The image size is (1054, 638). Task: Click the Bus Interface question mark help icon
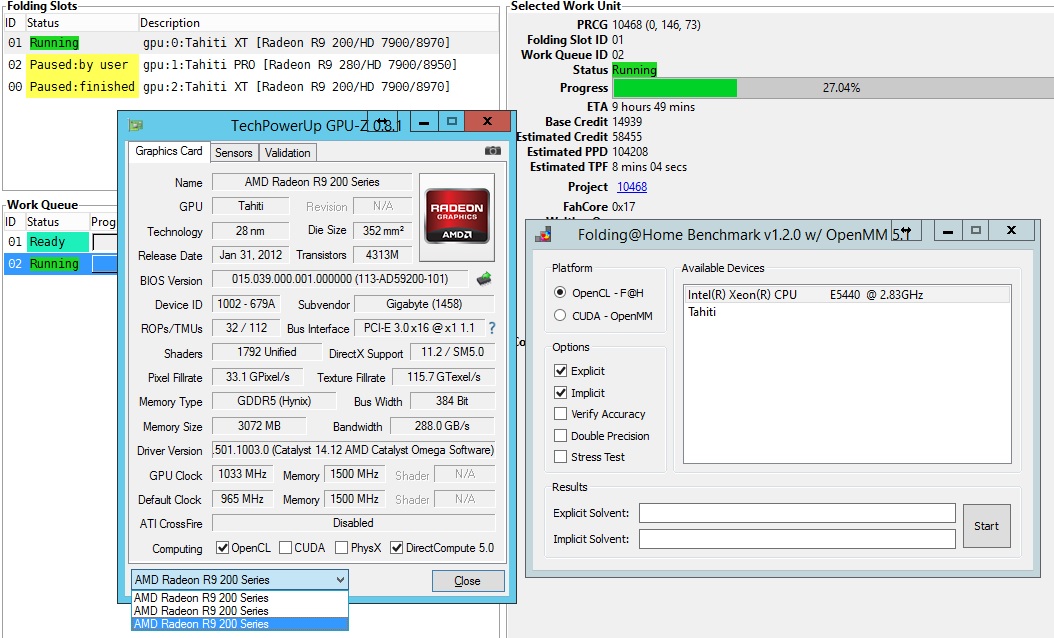(492, 328)
